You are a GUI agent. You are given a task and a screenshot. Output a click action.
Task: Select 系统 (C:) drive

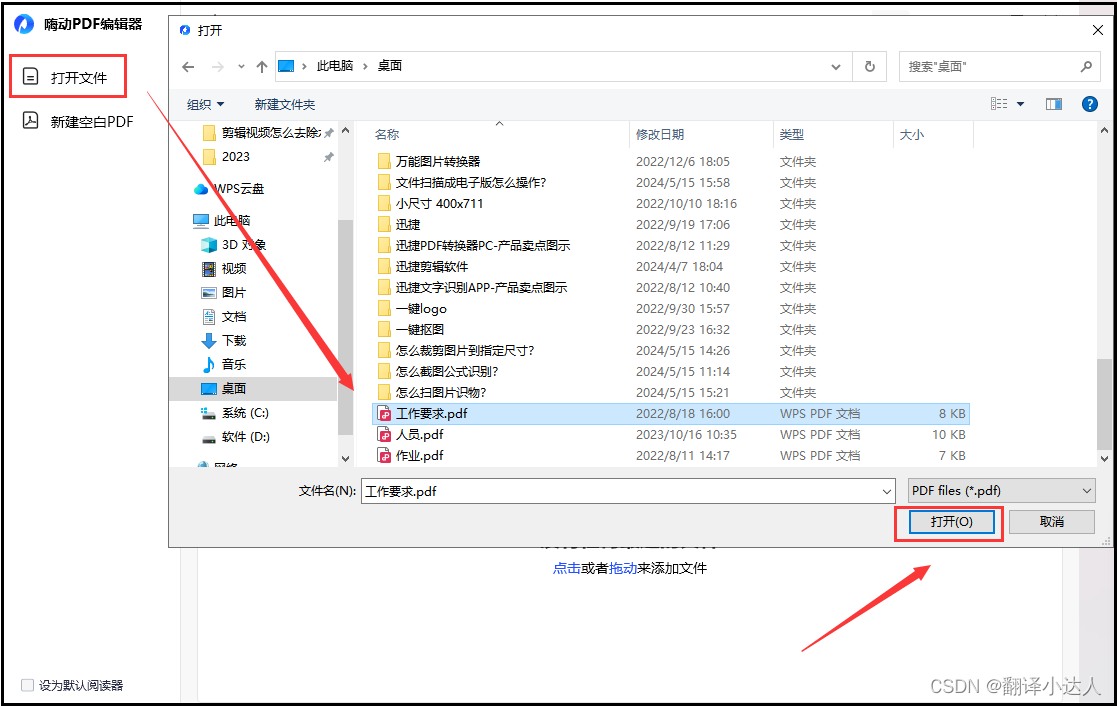[x=235, y=412]
